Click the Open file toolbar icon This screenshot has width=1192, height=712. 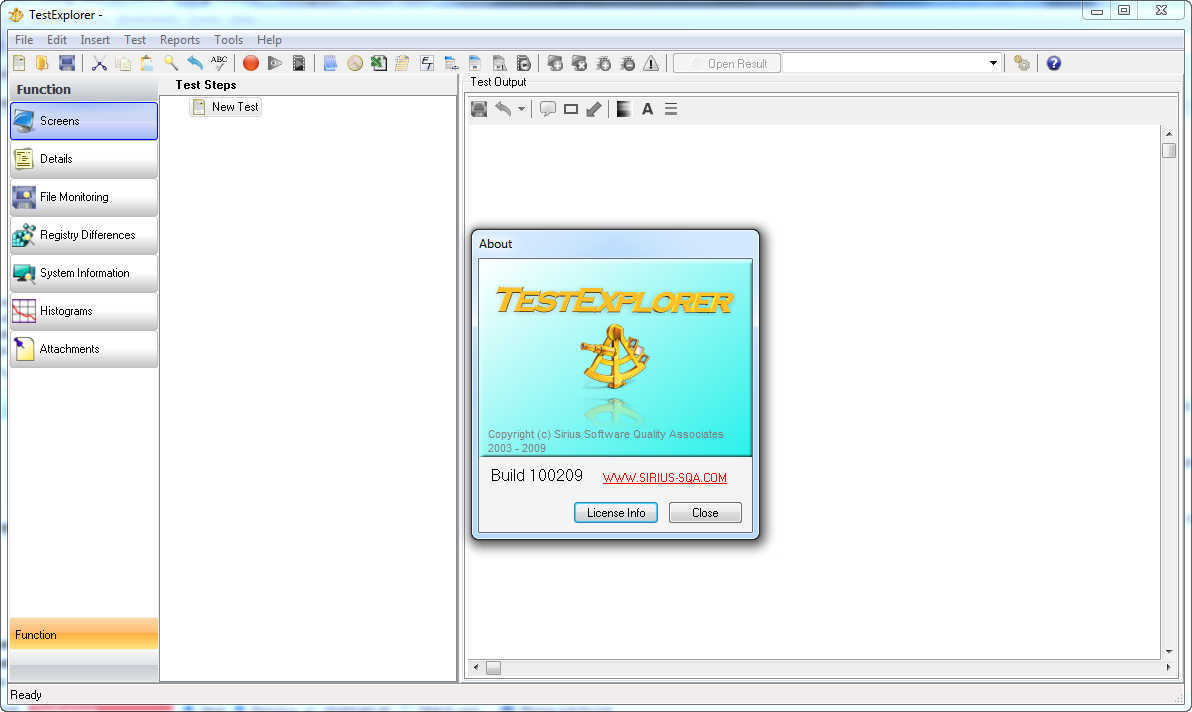pos(43,64)
